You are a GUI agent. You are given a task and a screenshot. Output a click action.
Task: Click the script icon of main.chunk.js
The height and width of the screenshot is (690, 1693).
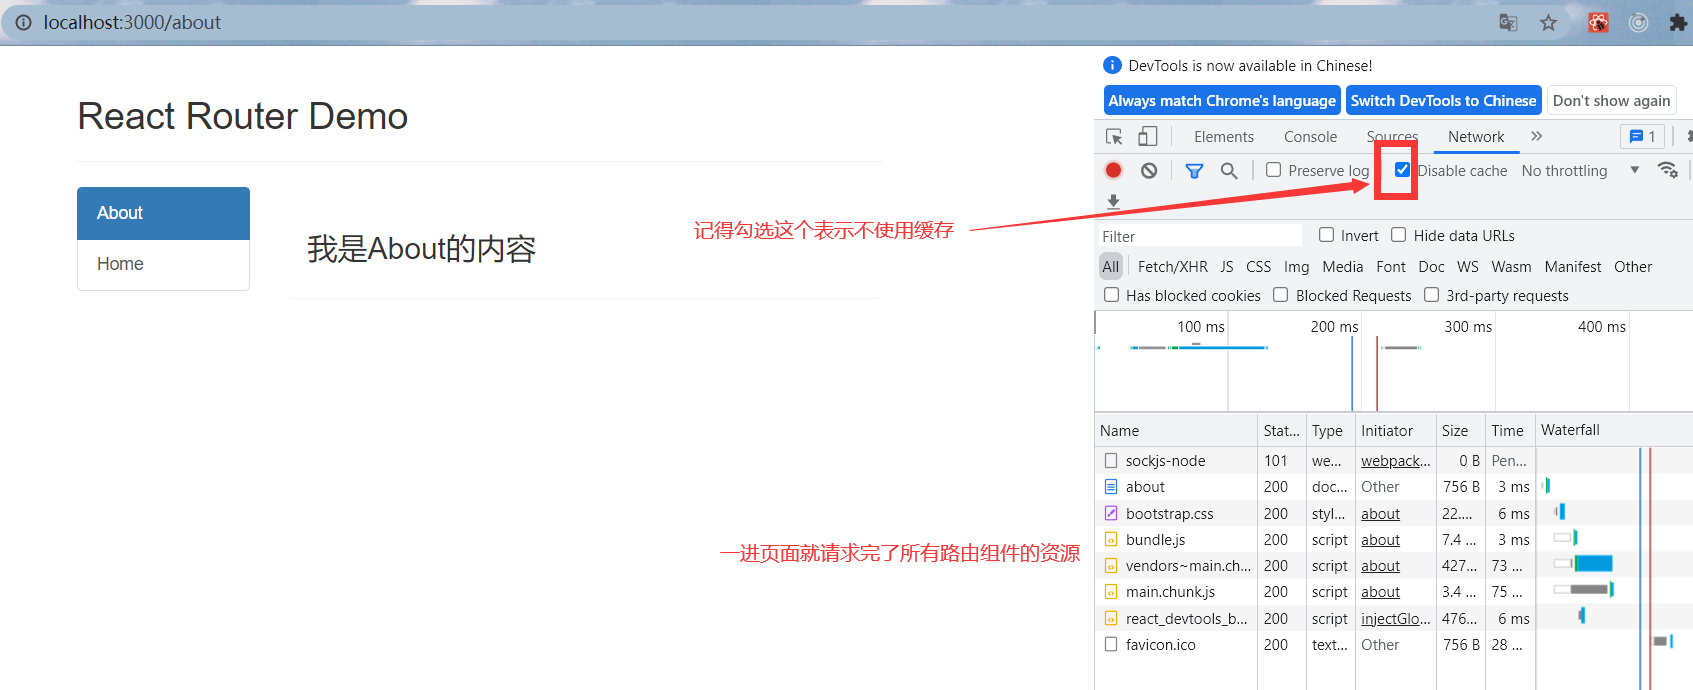click(x=1111, y=592)
